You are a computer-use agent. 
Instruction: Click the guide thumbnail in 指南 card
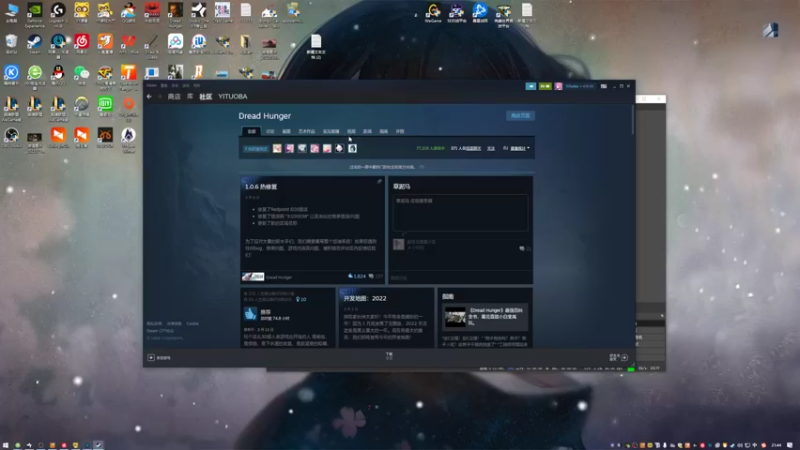455,317
